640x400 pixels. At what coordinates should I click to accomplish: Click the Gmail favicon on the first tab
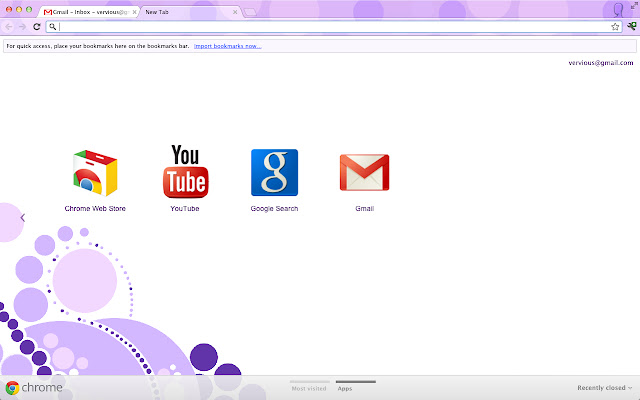(48, 12)
